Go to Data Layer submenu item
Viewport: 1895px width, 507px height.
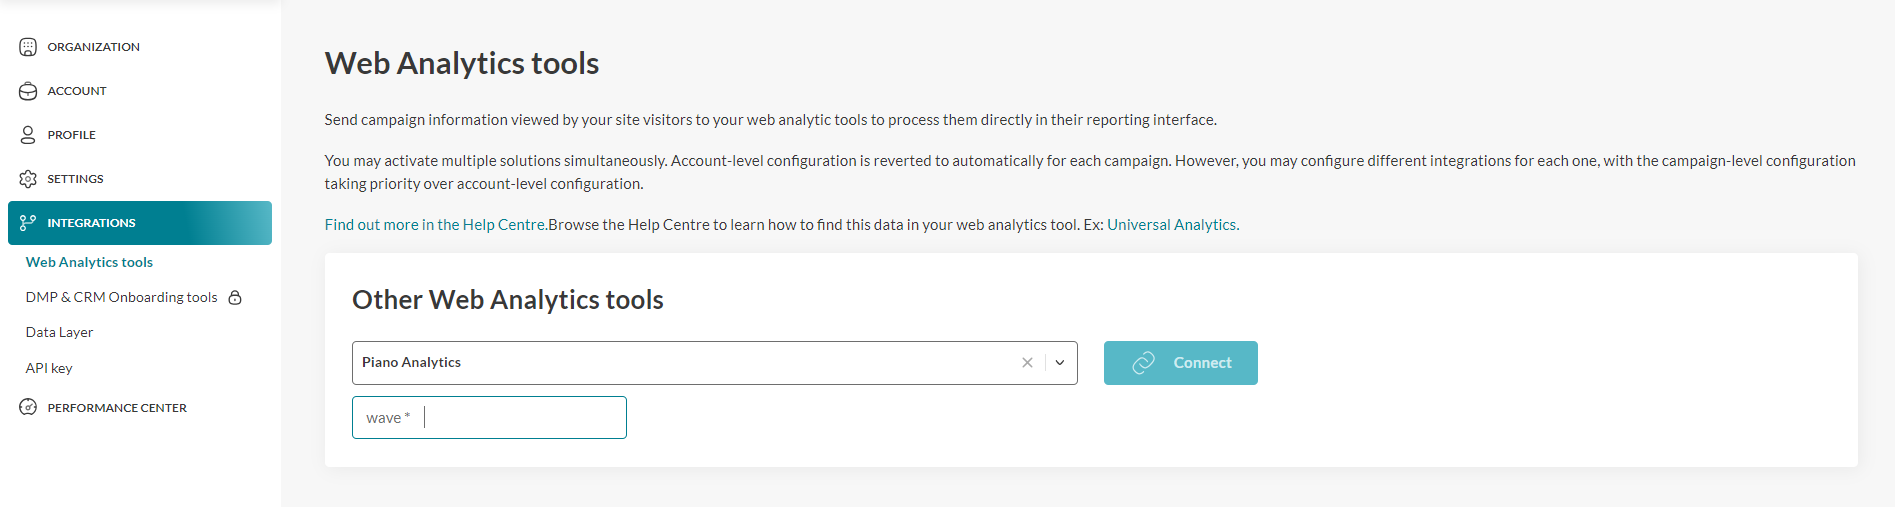(x=59, y=332)
